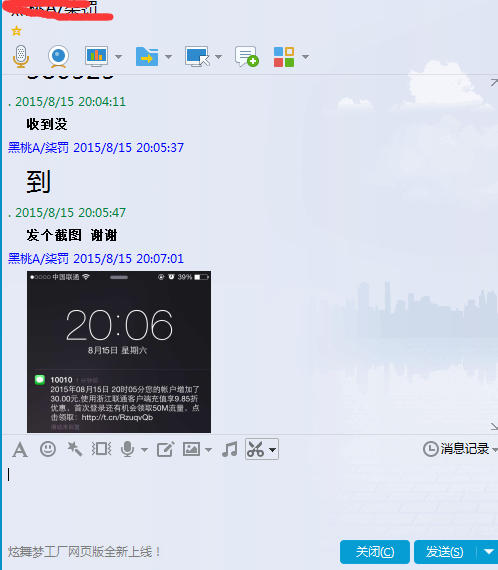Click the 发送(S) send button

pyautogui.click(x=445, y=552)
